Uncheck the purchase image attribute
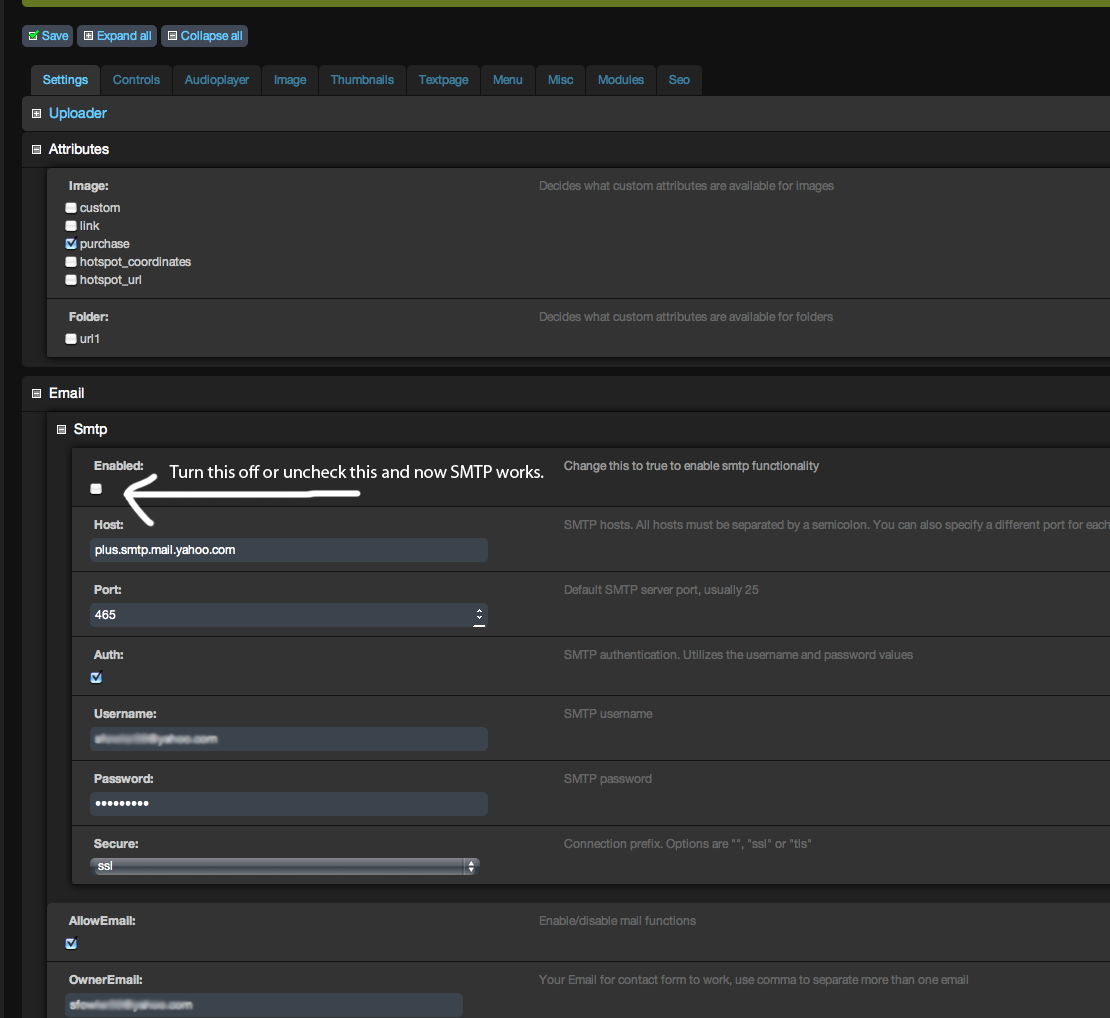 [x=71, y=244]
